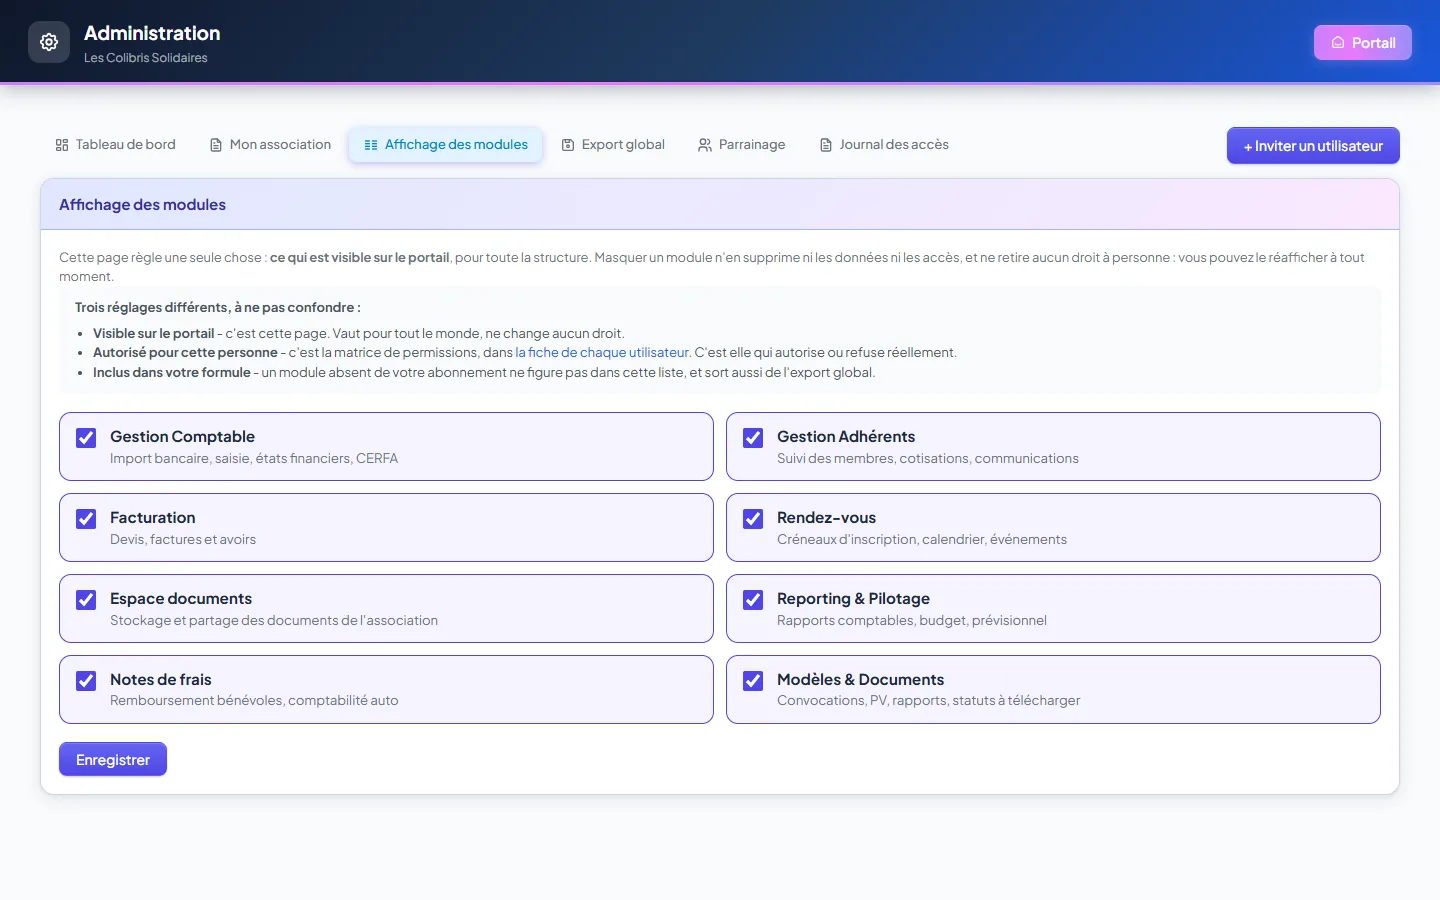Disable the Espace documents checkbox

pyautogui.click(x=86, y=600)
